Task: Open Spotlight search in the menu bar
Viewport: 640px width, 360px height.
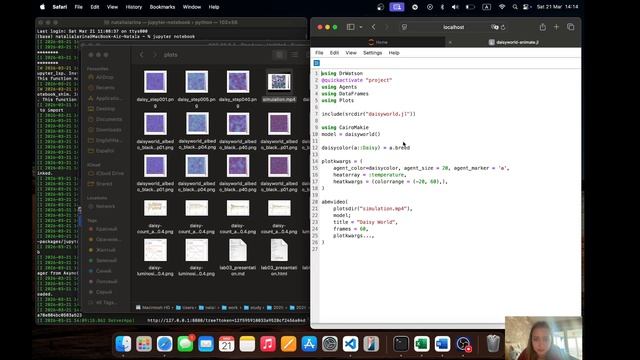Action: coord(515,7)
